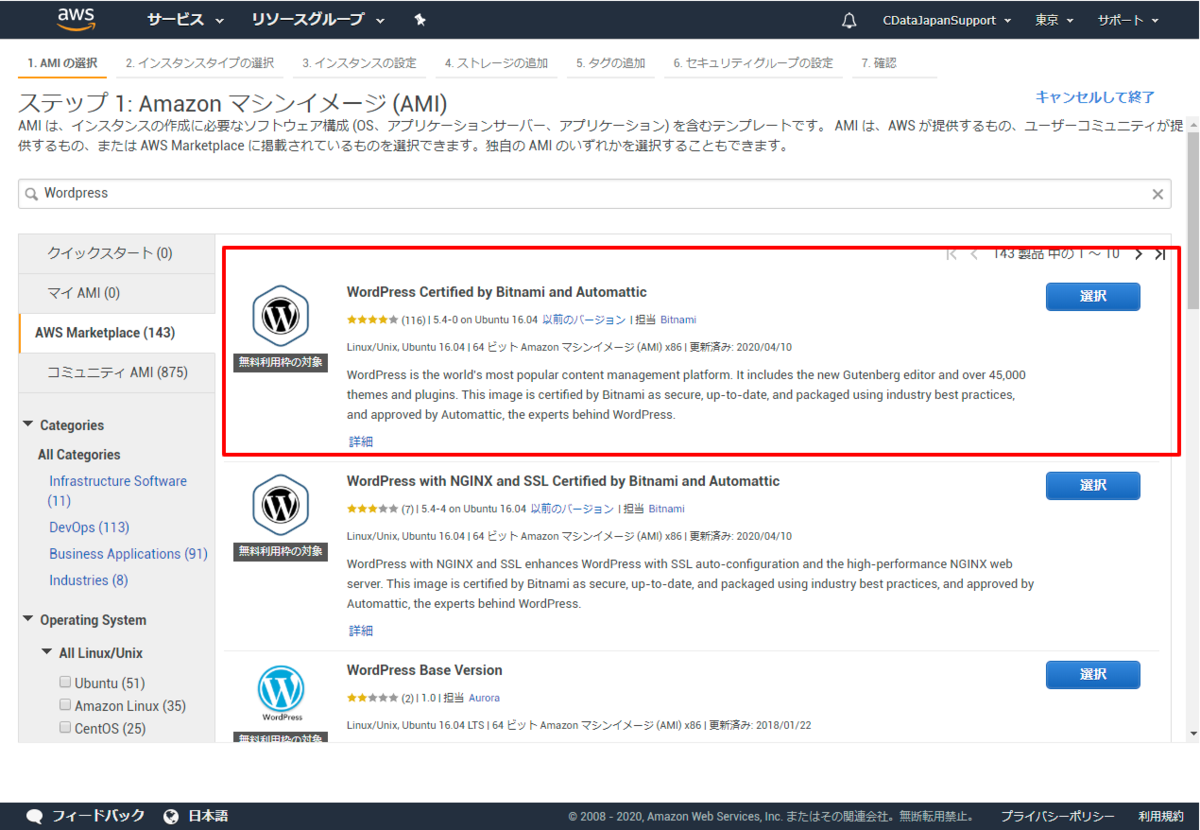Open the 東京 region dropdown
The height and width of the screenshot is (830, 1200).
coord(1054,20)
